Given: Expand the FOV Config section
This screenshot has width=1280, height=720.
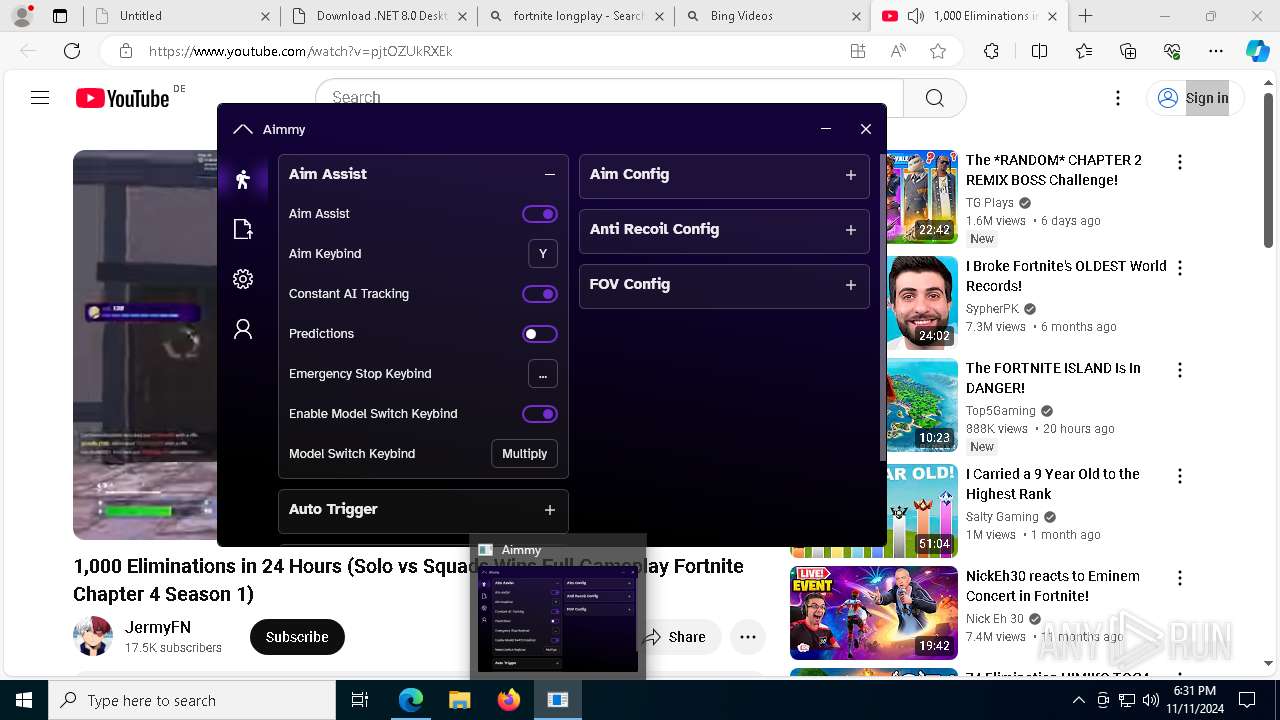Looking at the screenshot, I should [x=851, y=285].
